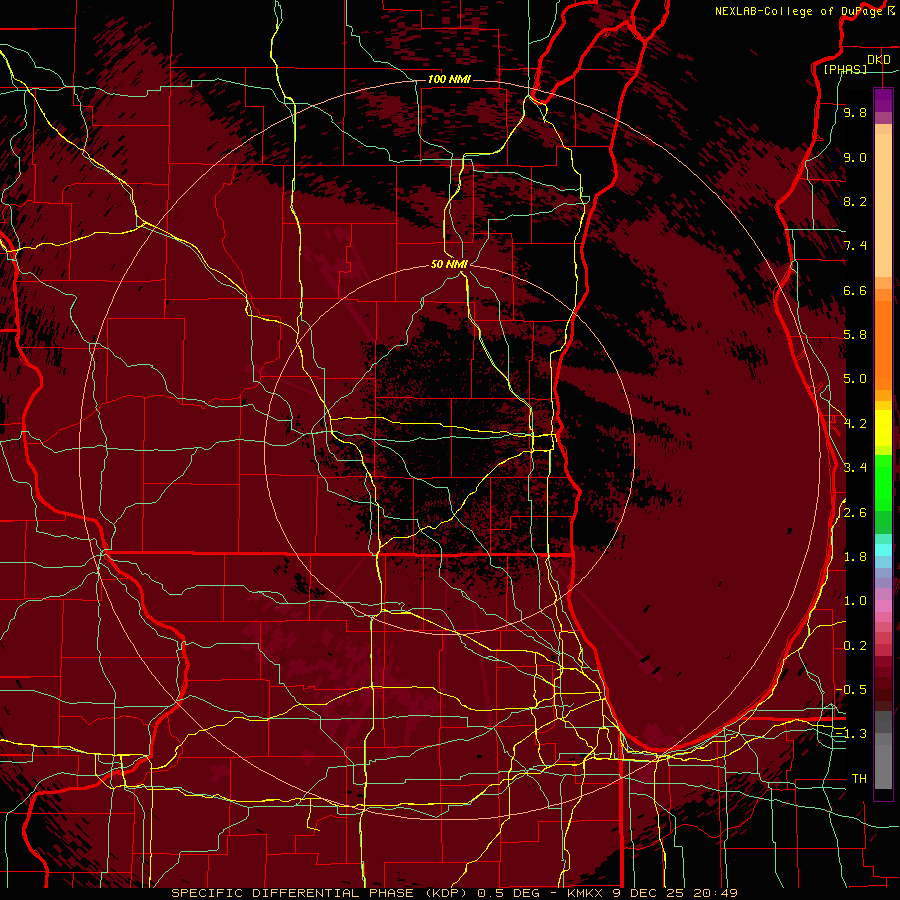Pick the bright green segment of the color bar

pos(883,482)
